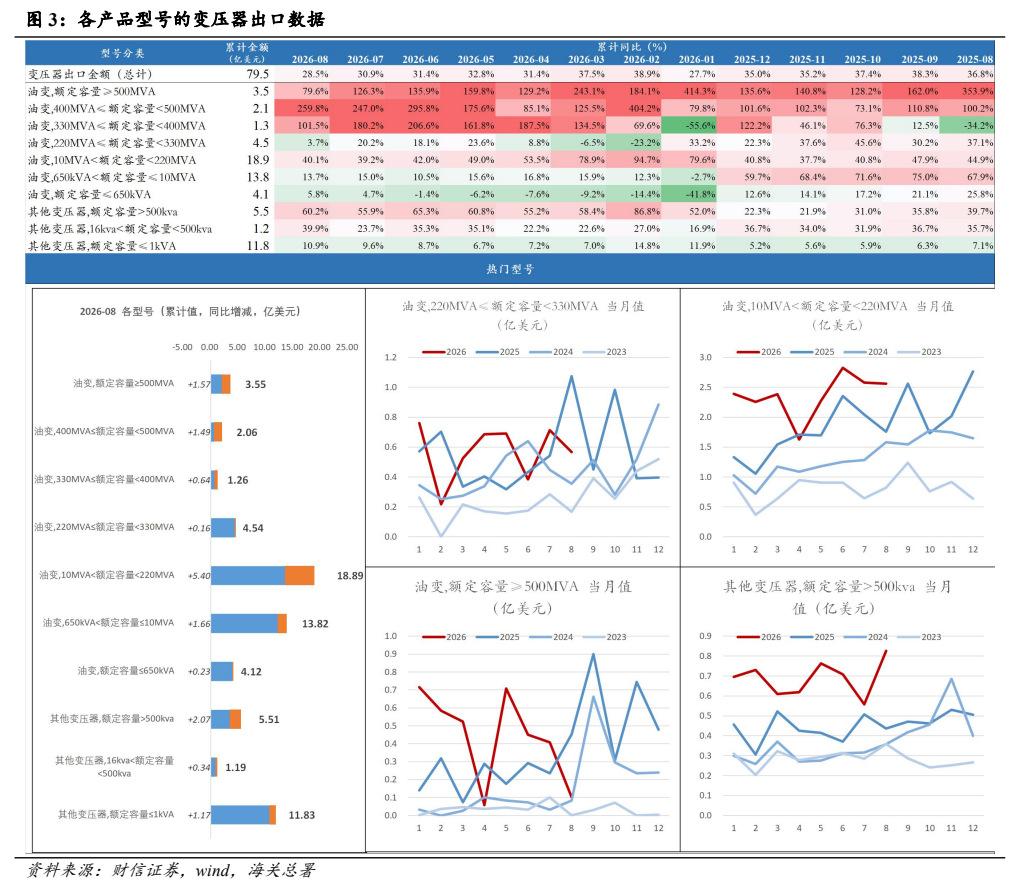
Task: Click the figure title '图 3：各产品型号的变压器出口数据'
Action: pyautogui.click(x=176, y=20)
